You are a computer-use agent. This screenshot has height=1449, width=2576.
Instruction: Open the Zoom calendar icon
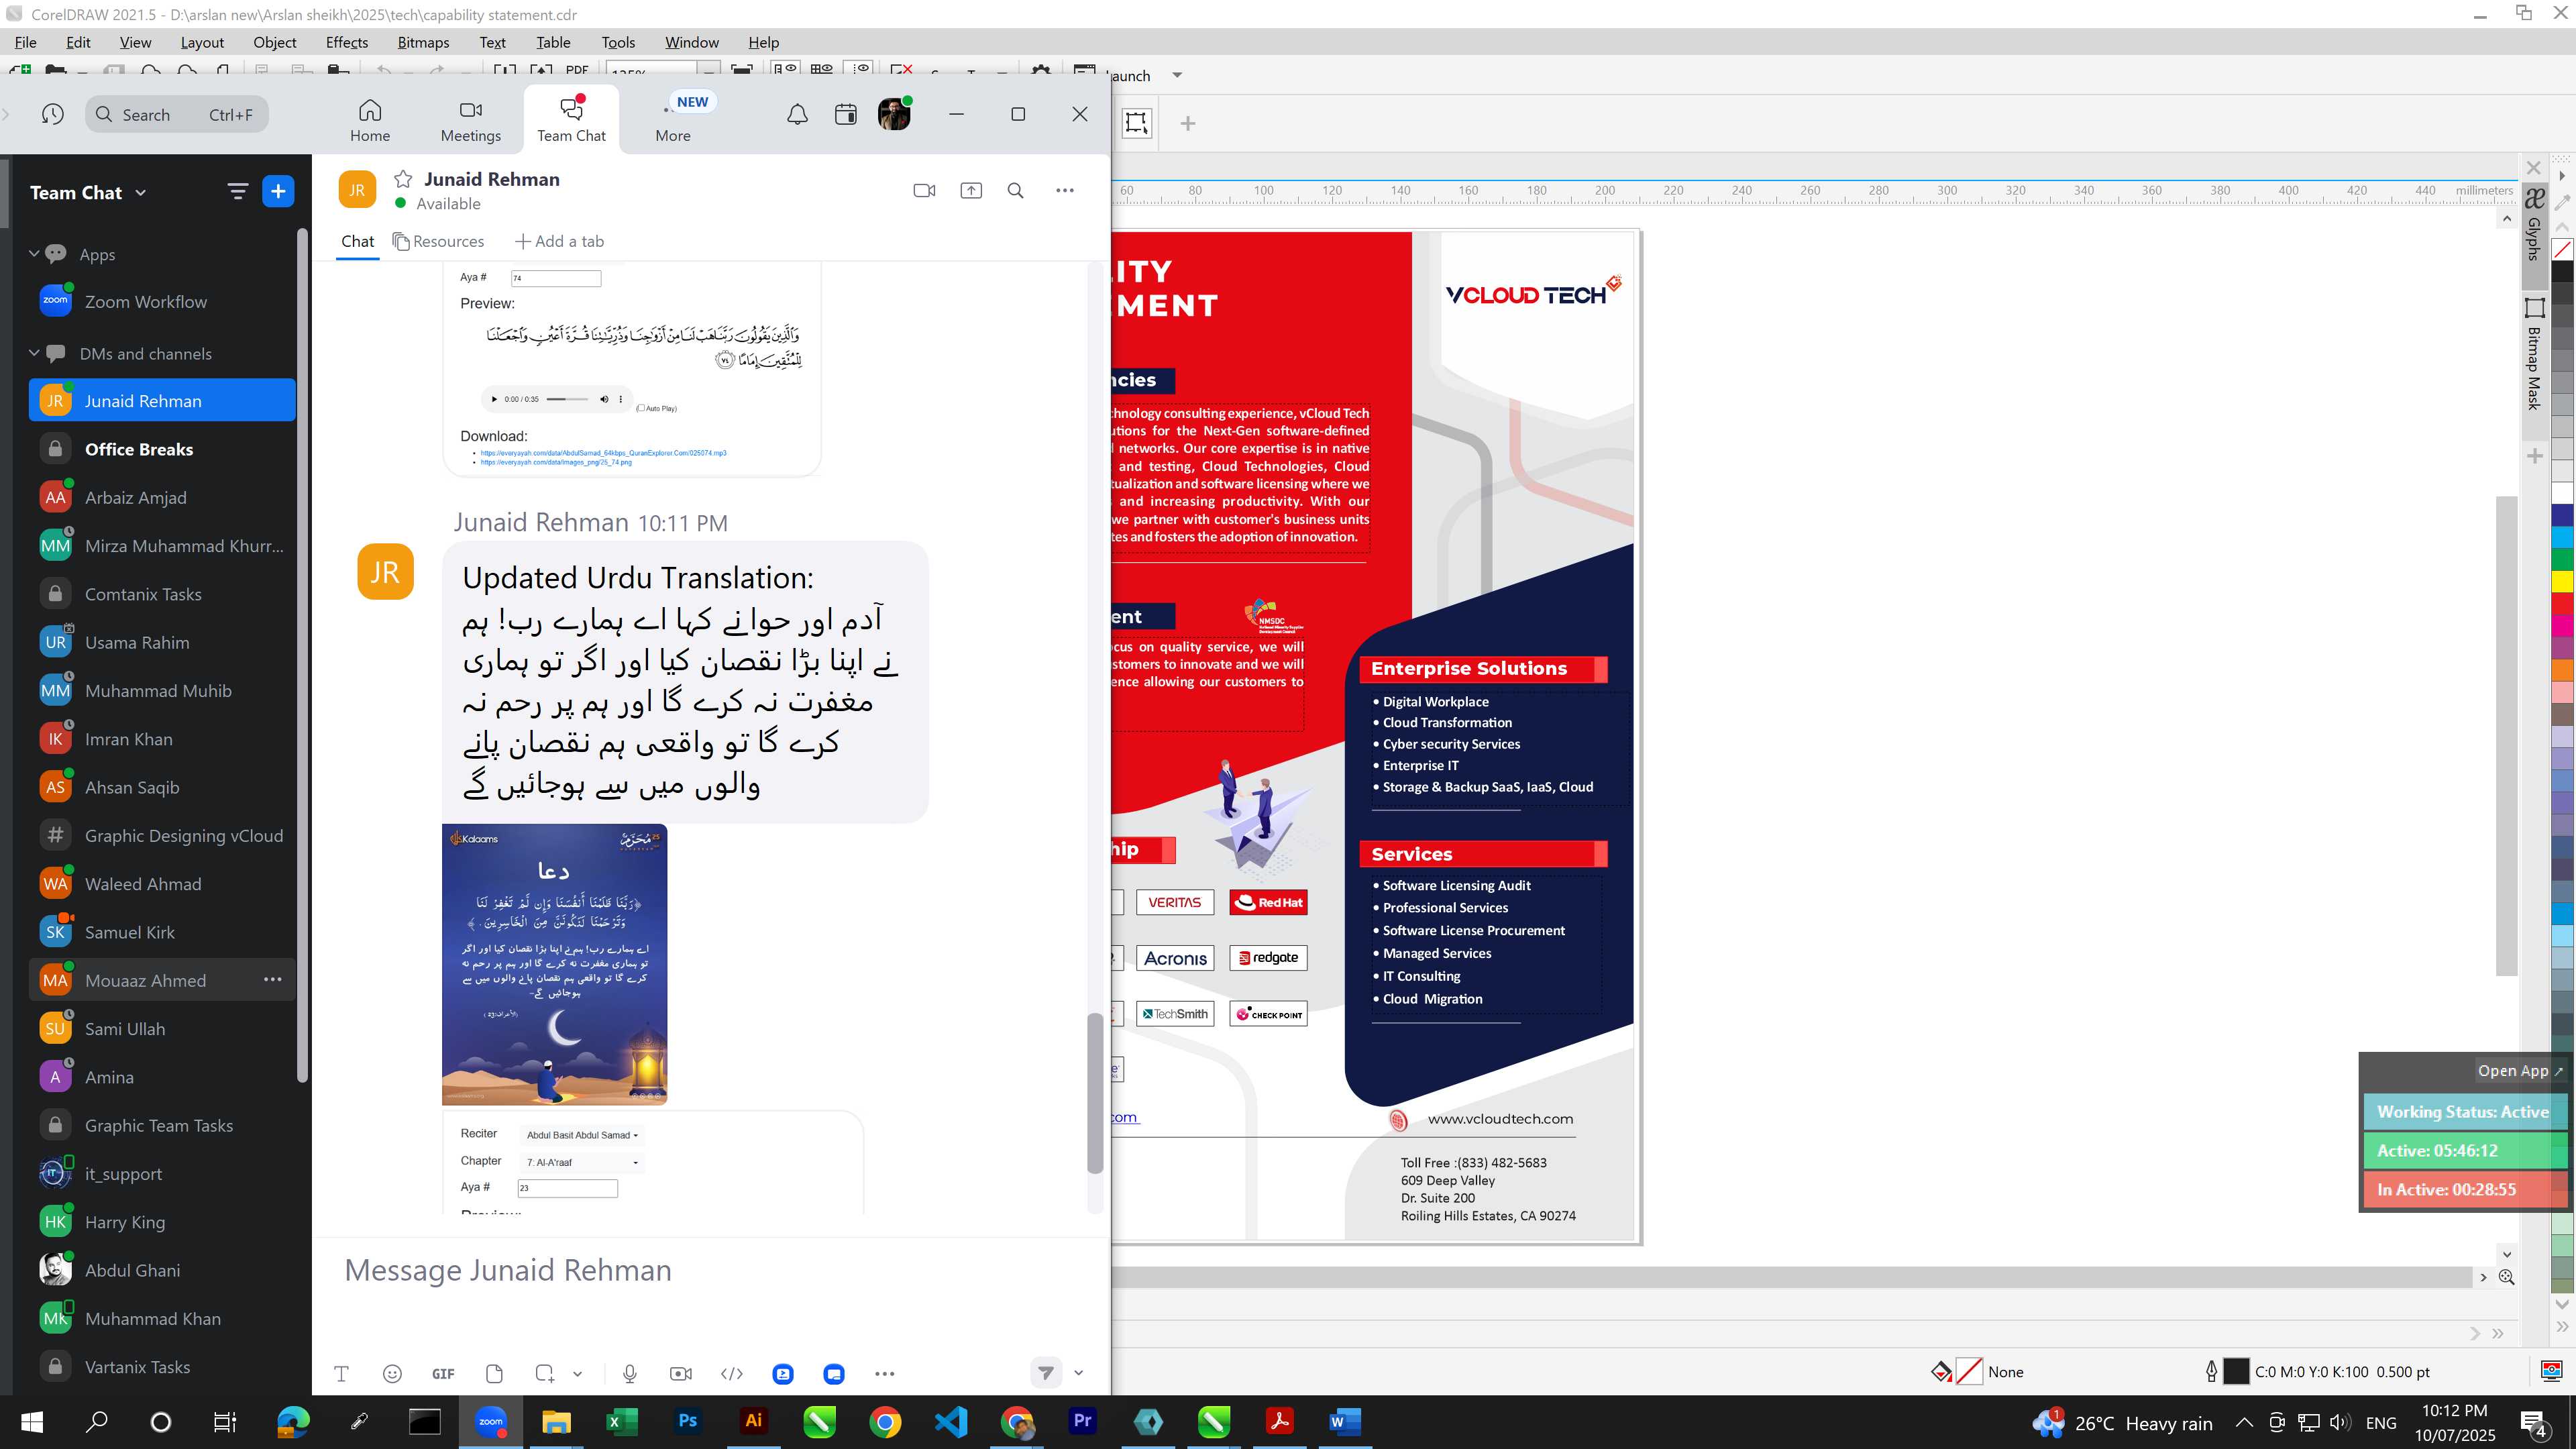(x=845, y=114)
